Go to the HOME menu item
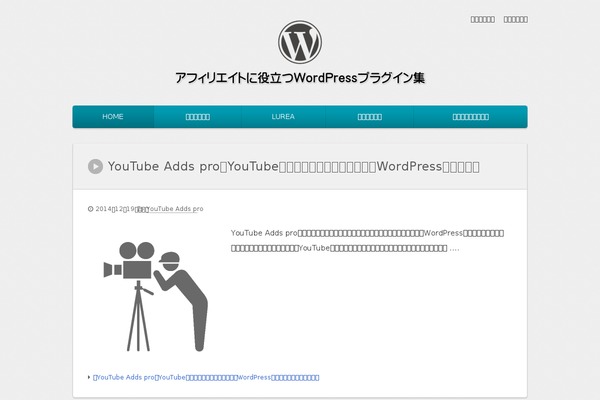 click(113, 117)
